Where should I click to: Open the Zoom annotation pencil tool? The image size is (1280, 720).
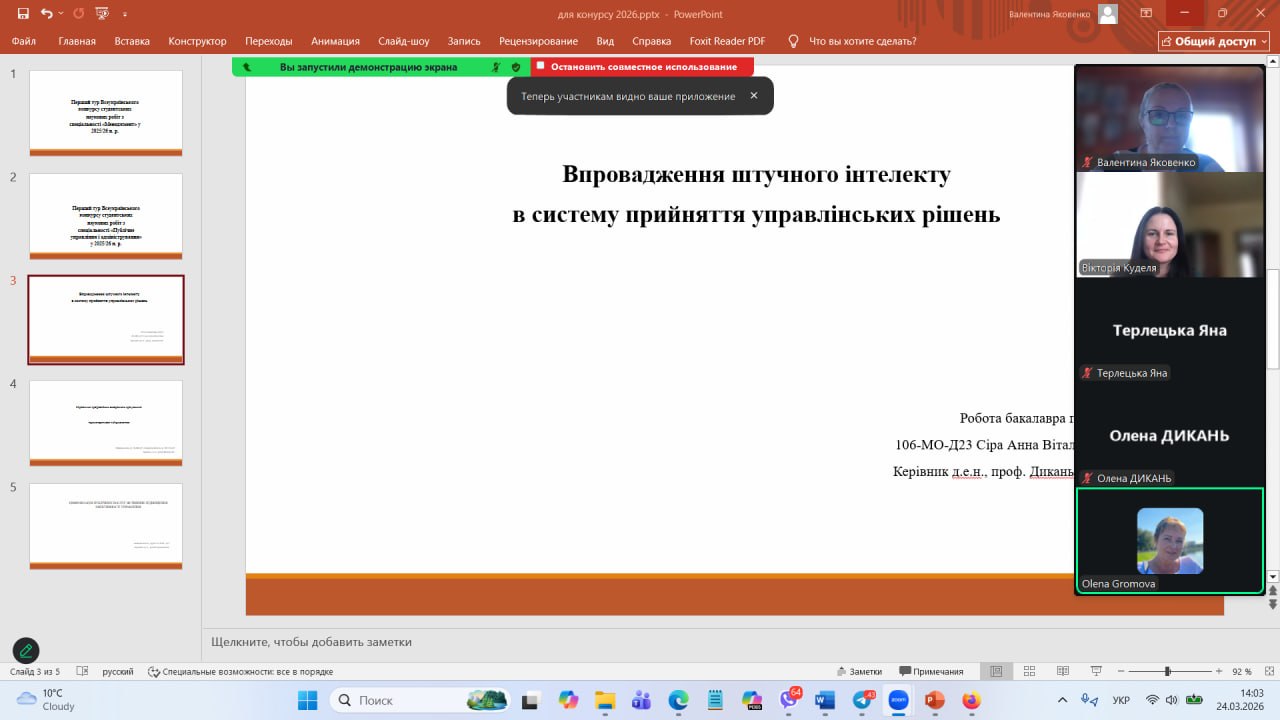pyautogui.click(x=26, y=651)
